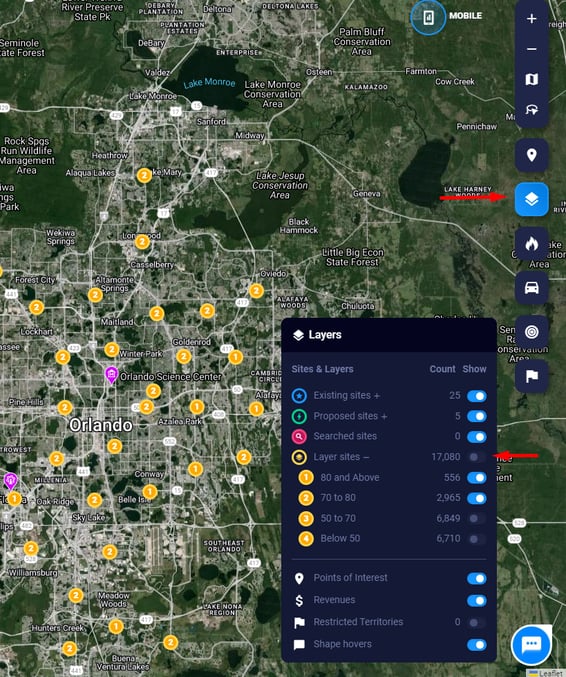Viewport: 566px width, 677px height.
Task: Open the map type icon
Action: [x=531, y=79]
